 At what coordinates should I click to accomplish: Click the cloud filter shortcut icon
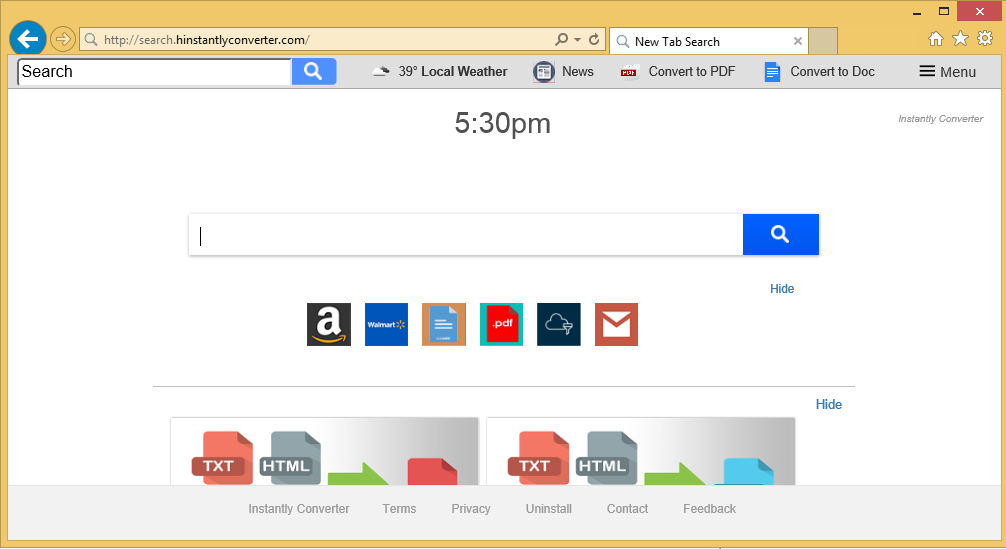point(558,324)
